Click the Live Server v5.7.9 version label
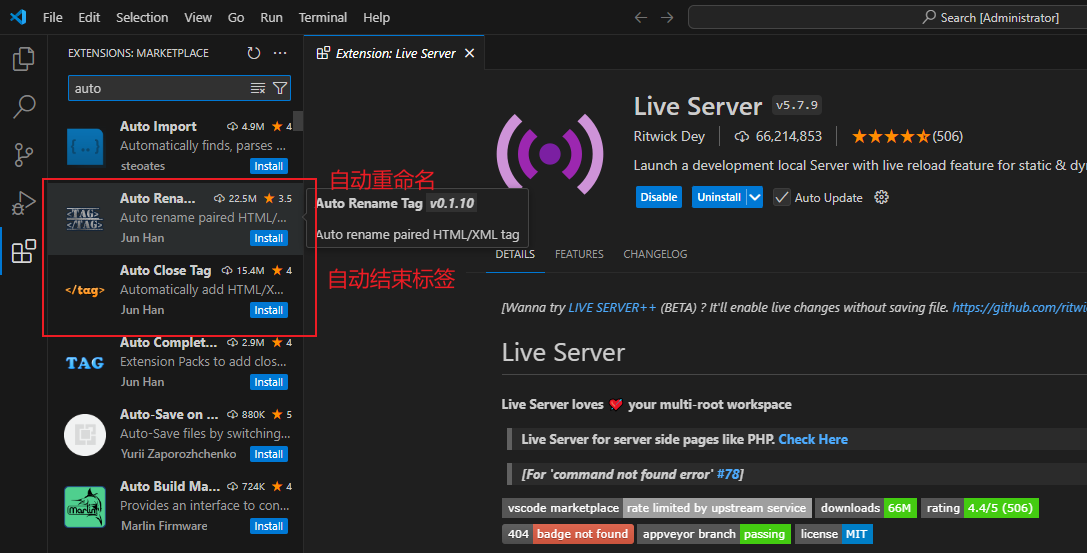 click(797, 105)
